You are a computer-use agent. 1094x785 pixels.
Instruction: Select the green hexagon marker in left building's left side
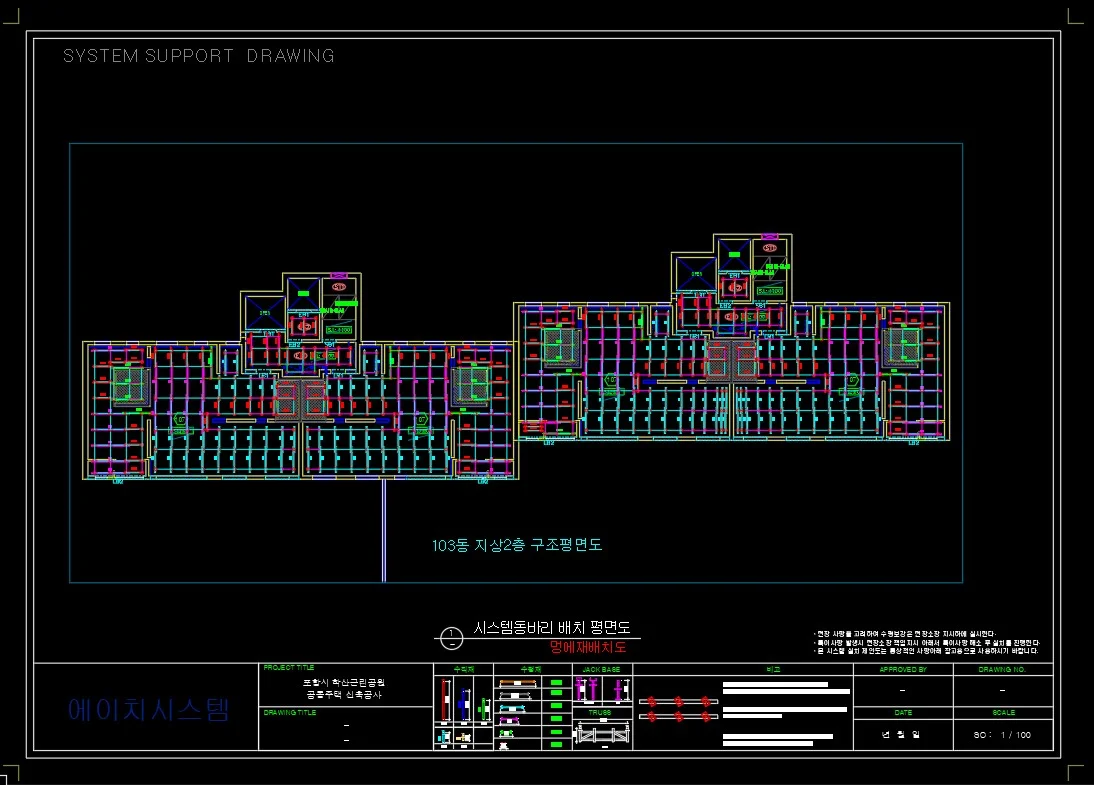180,420
